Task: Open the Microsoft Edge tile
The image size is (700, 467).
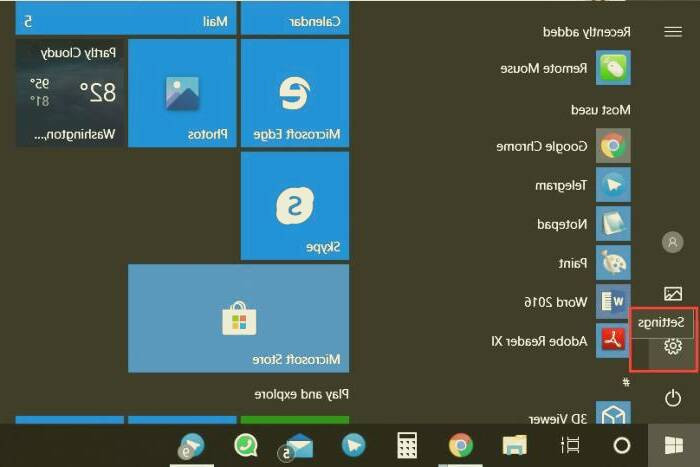Action: point(294,93)
